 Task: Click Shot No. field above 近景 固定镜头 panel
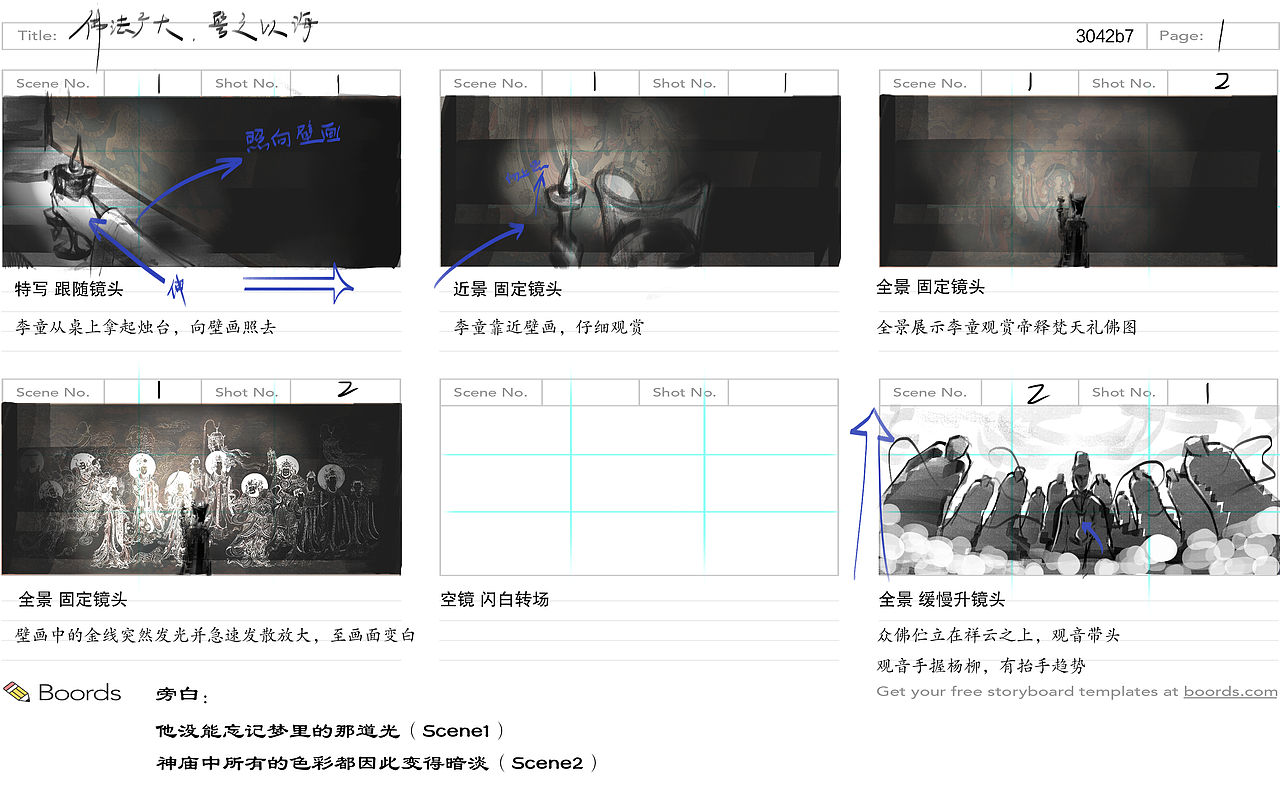[783, 83]
